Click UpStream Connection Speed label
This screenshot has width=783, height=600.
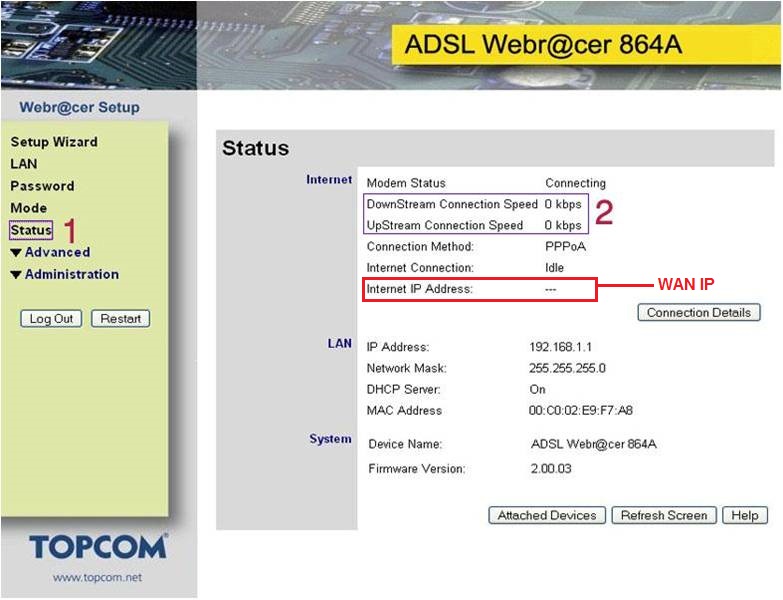(444, 226)
